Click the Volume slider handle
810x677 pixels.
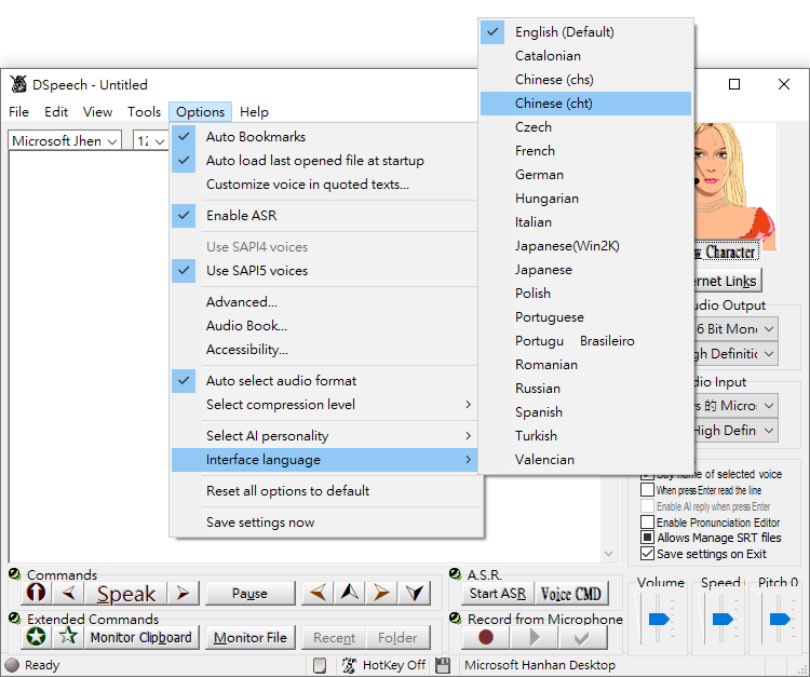[659, 619]
